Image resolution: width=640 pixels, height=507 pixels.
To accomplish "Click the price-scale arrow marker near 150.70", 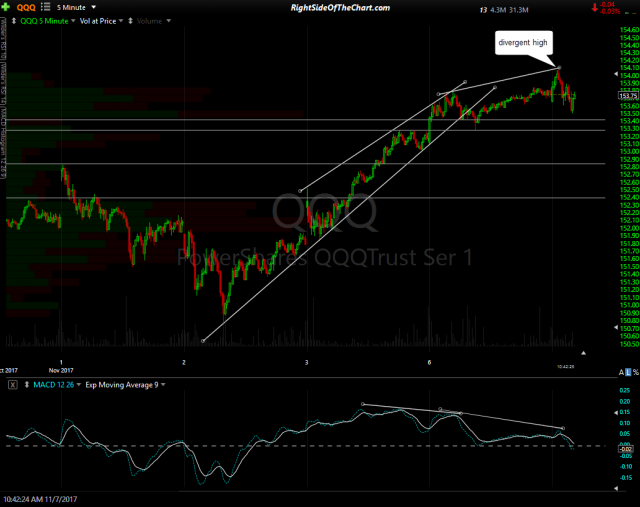I will click(x=616, y=327).
